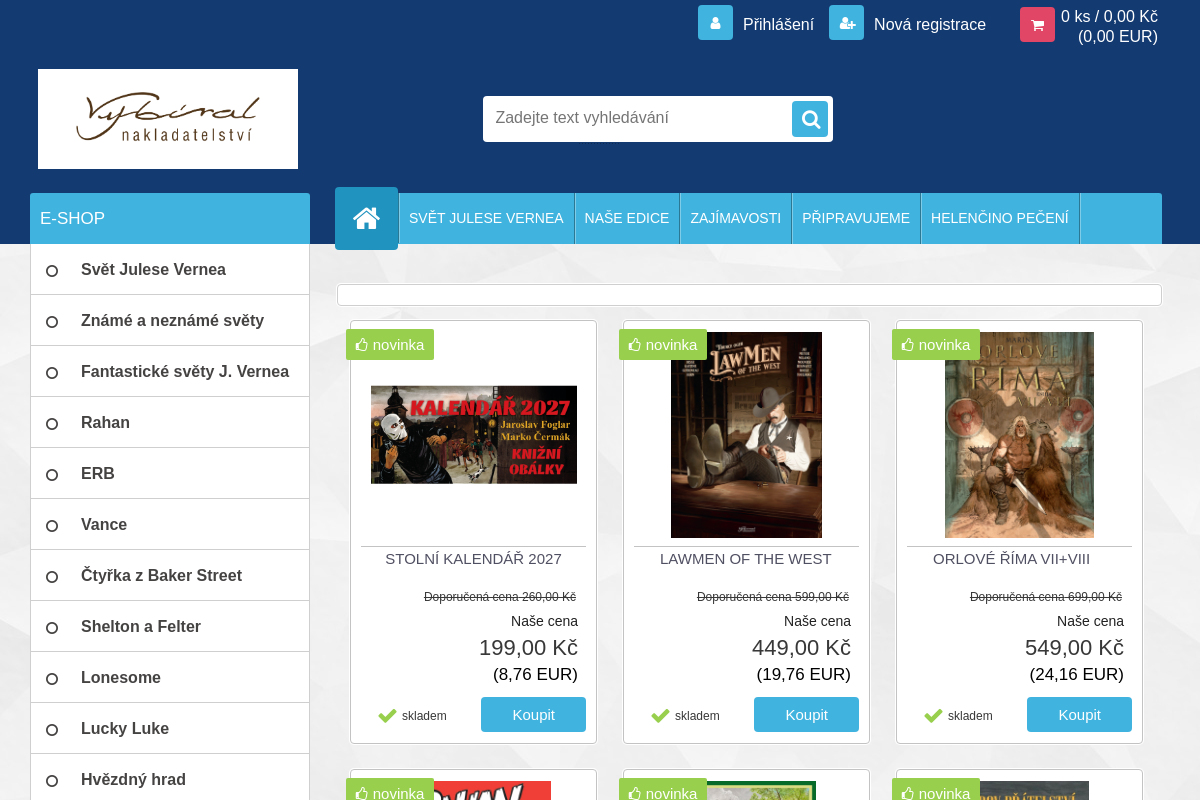Click the bullet icon beside Lucky Luke
The image size is (1200, 800).
click(x=52, y=730)
